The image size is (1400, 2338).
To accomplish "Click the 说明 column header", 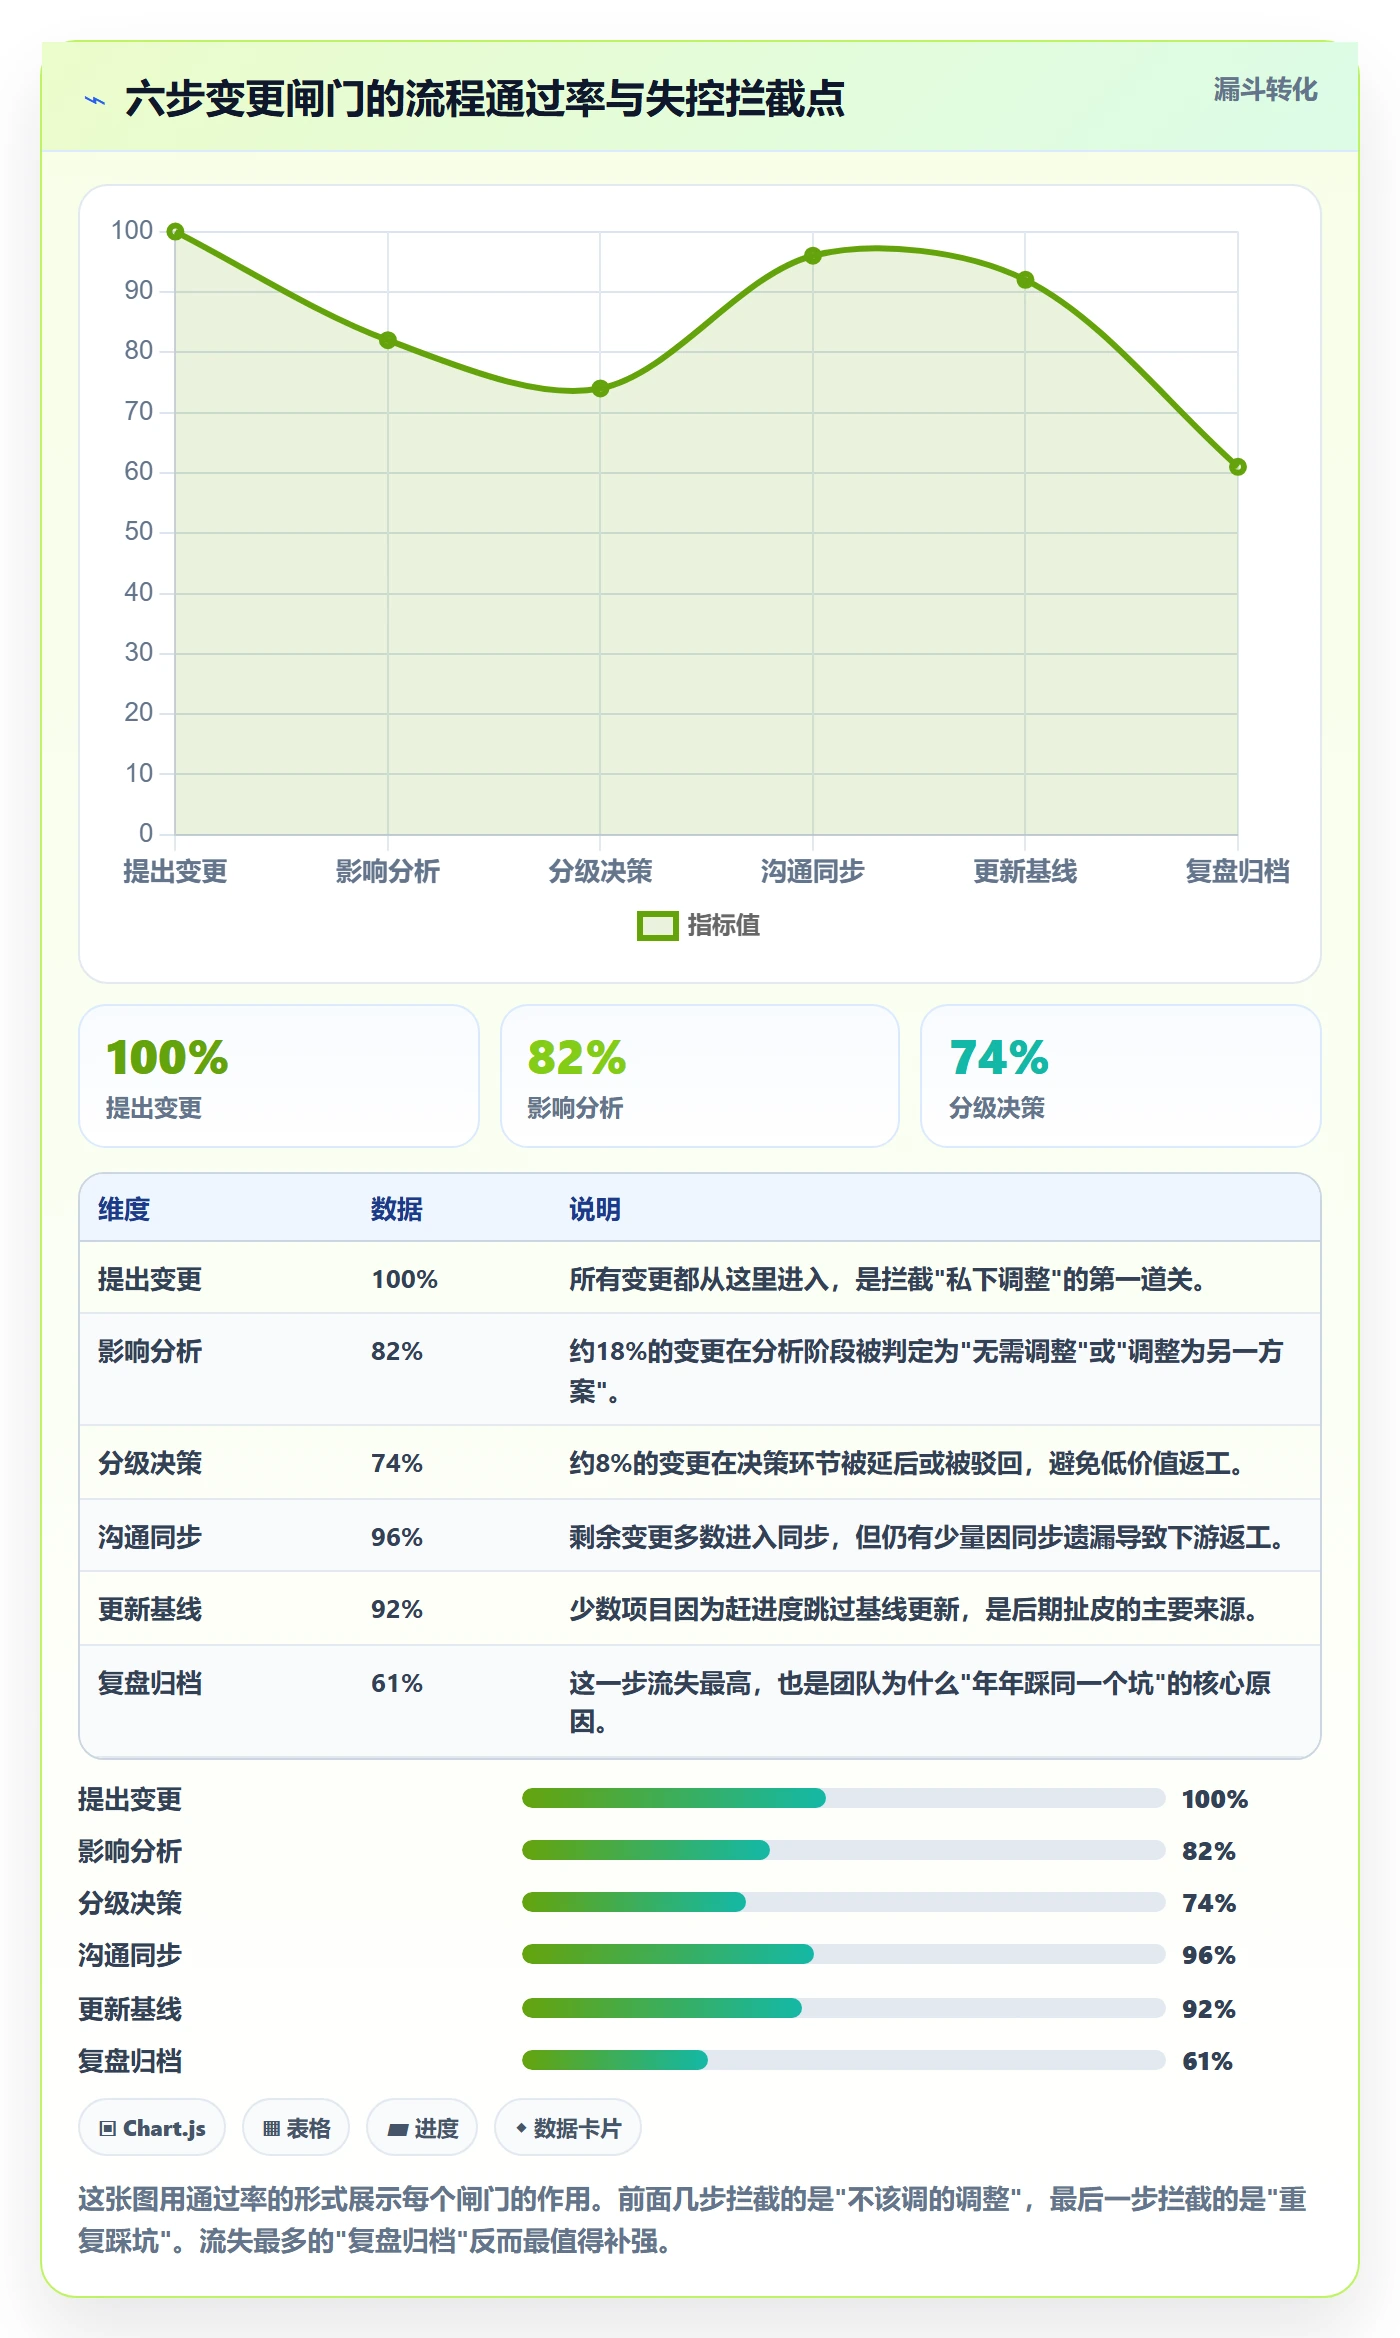I will (x=595, y=1209).
